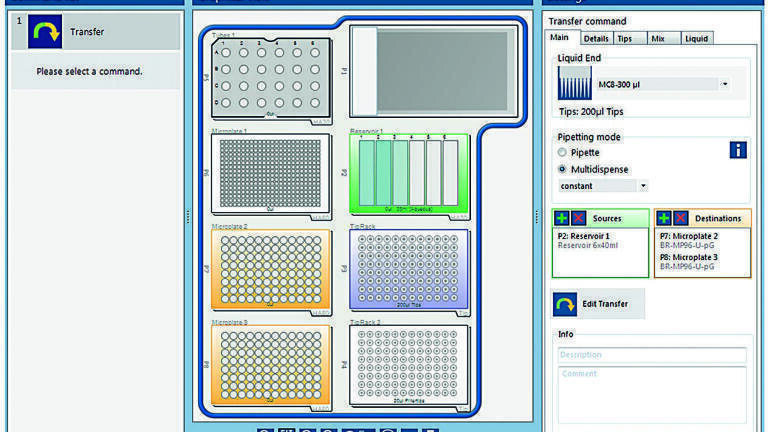Click the Sources panel header
This screenshot has height=432, width=768.
(x=600, y=218)
